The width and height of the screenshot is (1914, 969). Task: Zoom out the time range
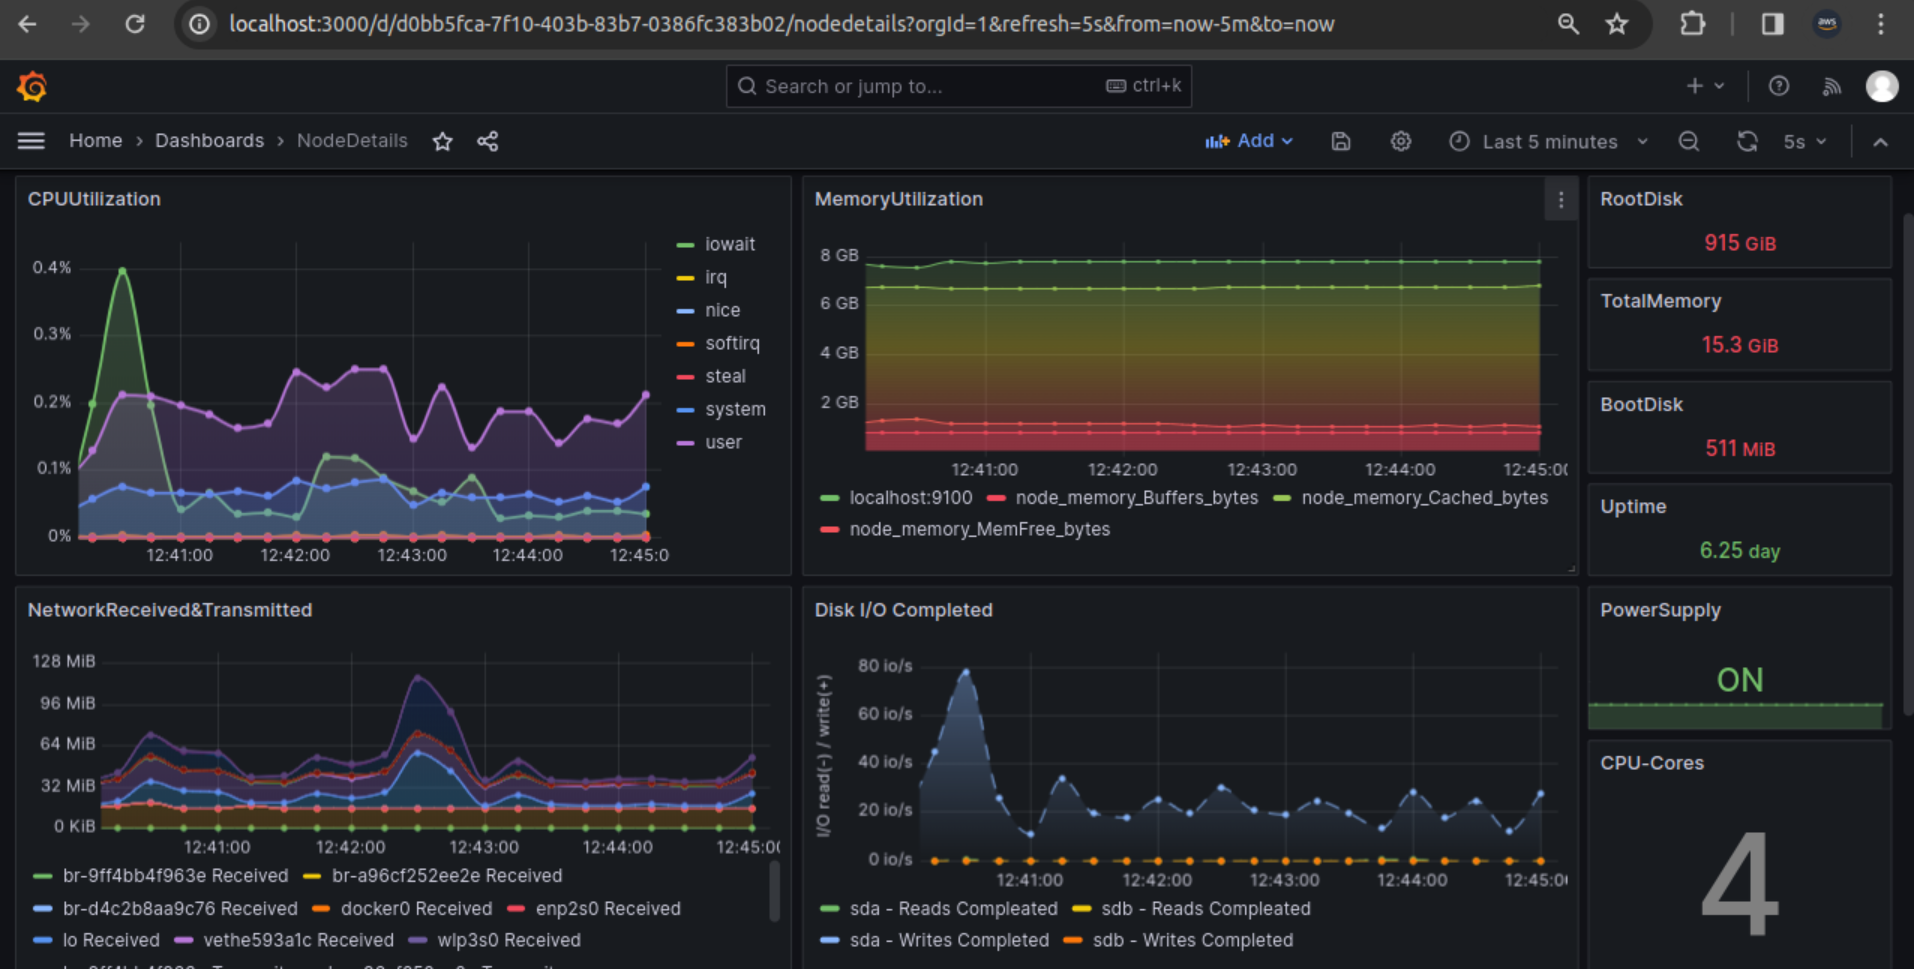click(x=1689, y=141)
